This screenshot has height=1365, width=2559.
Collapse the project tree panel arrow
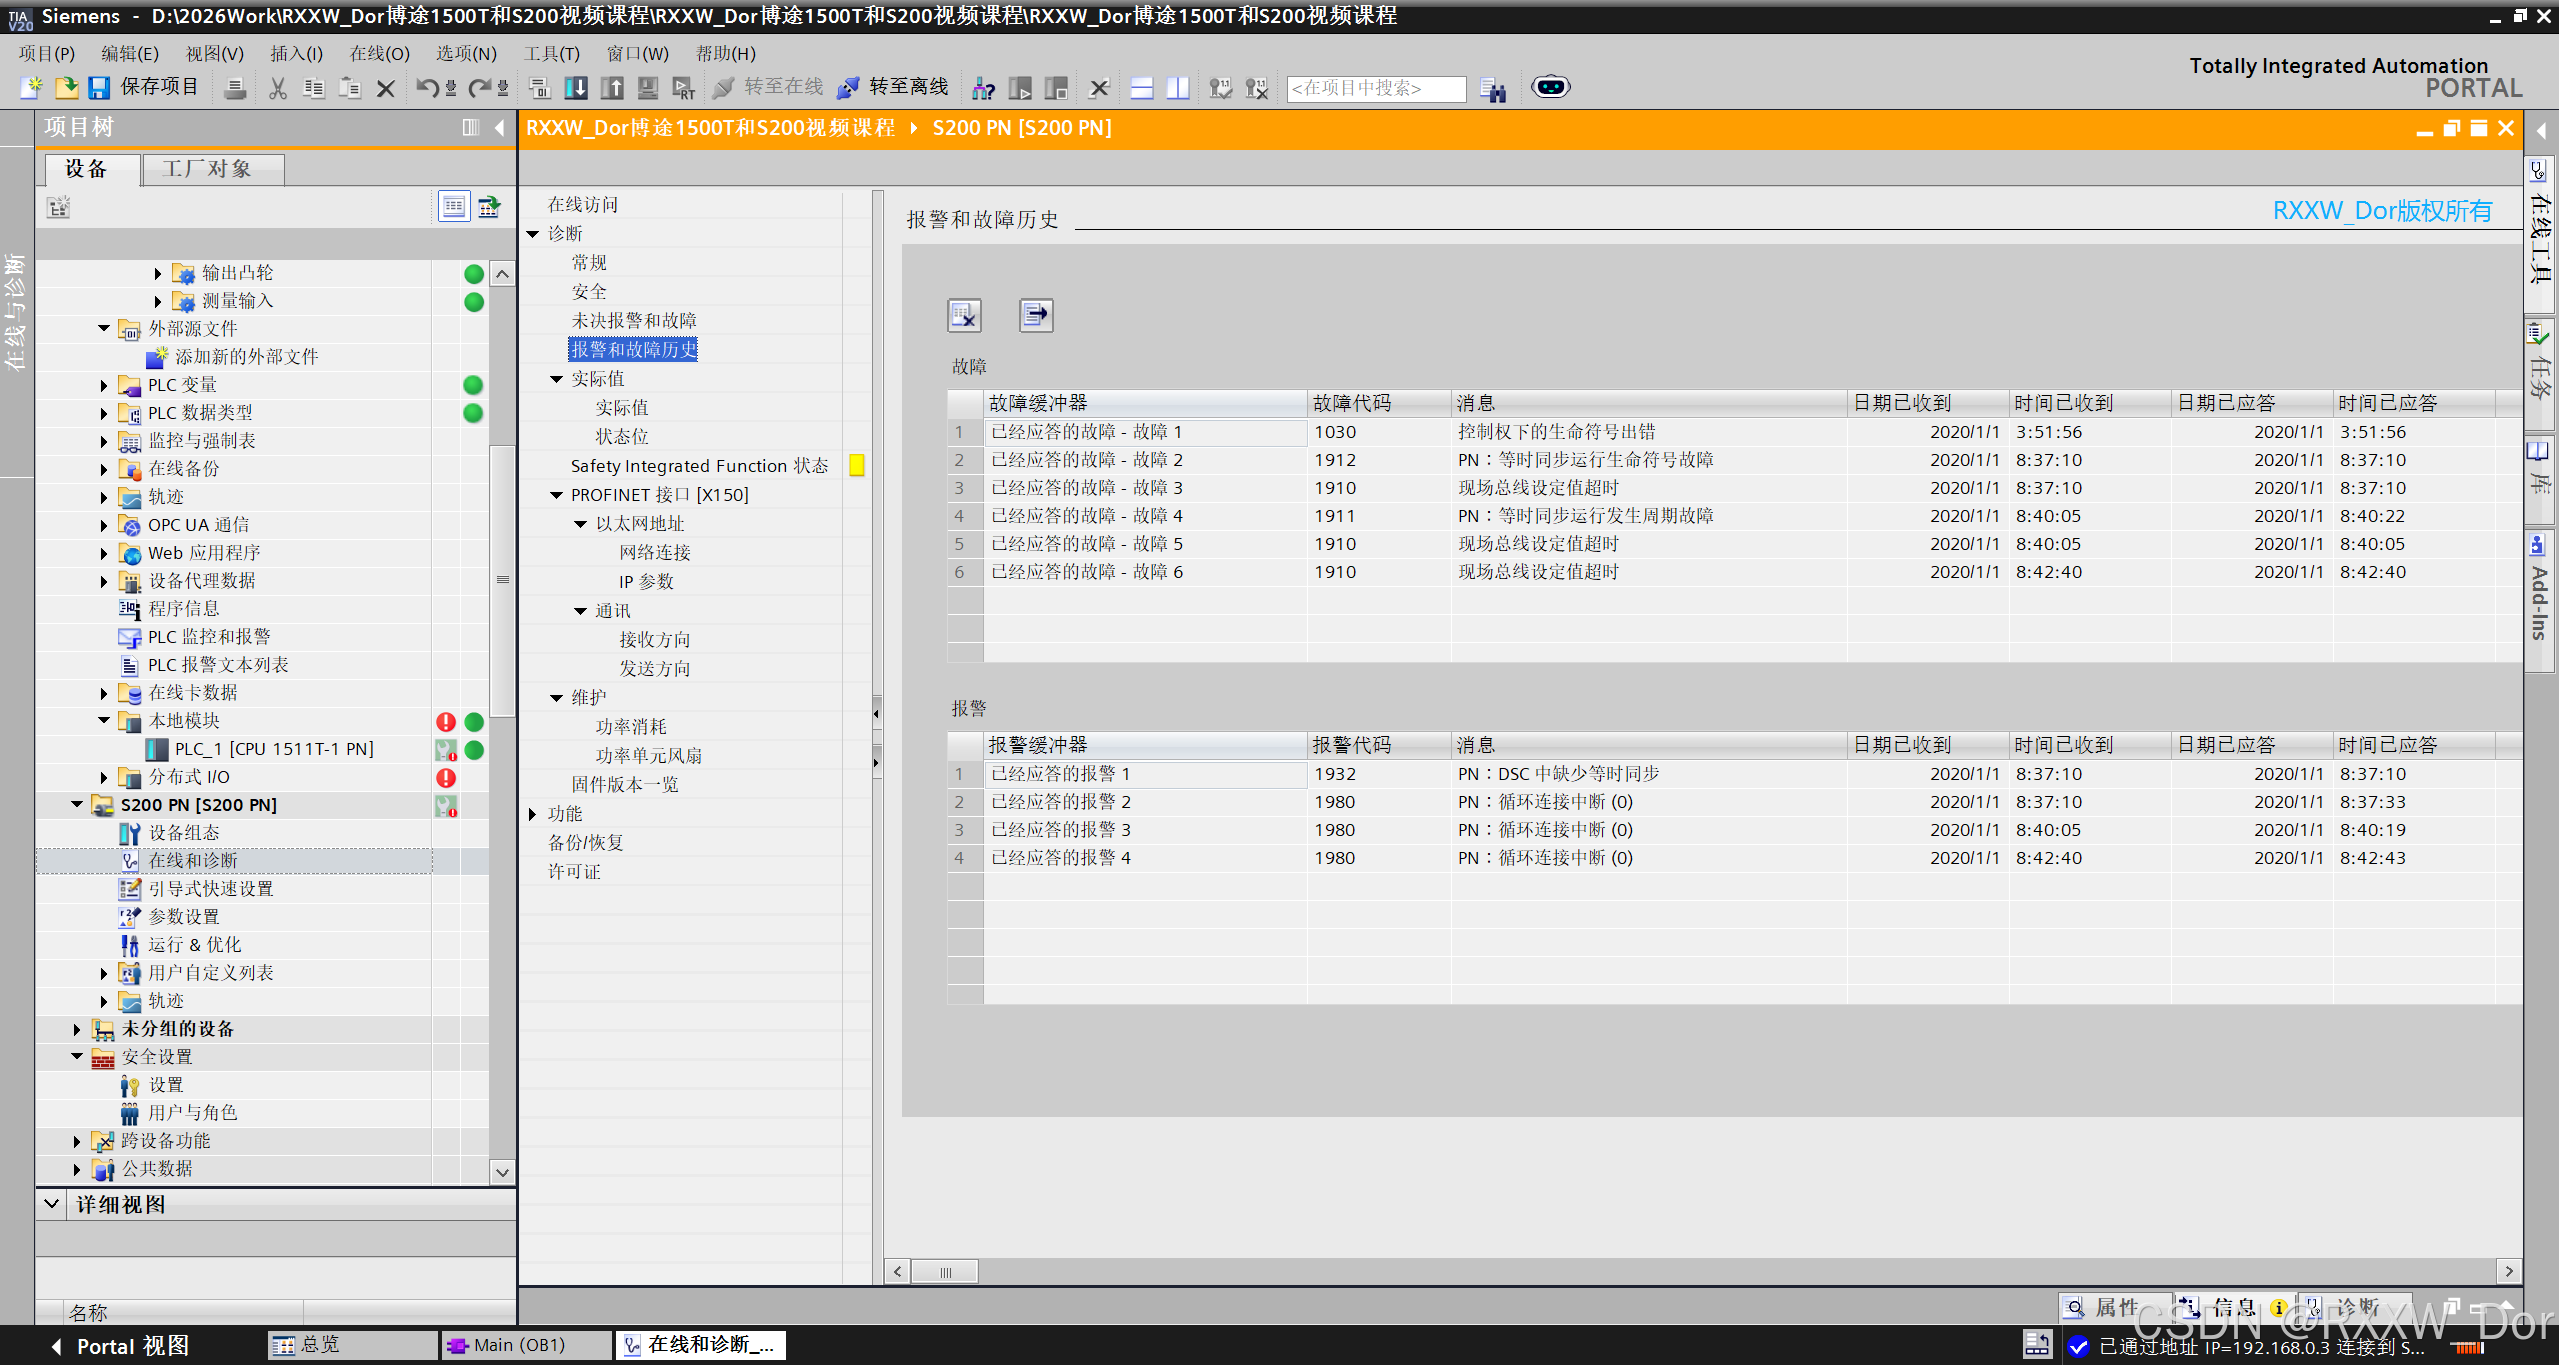499,127
